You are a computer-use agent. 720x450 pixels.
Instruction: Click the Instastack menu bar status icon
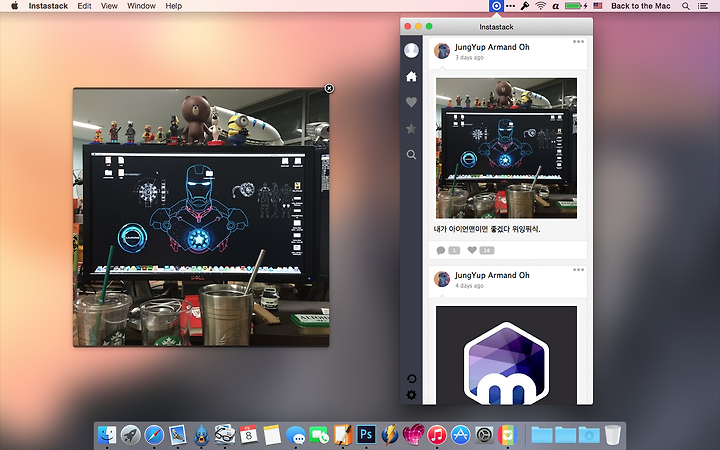(496, 6)
